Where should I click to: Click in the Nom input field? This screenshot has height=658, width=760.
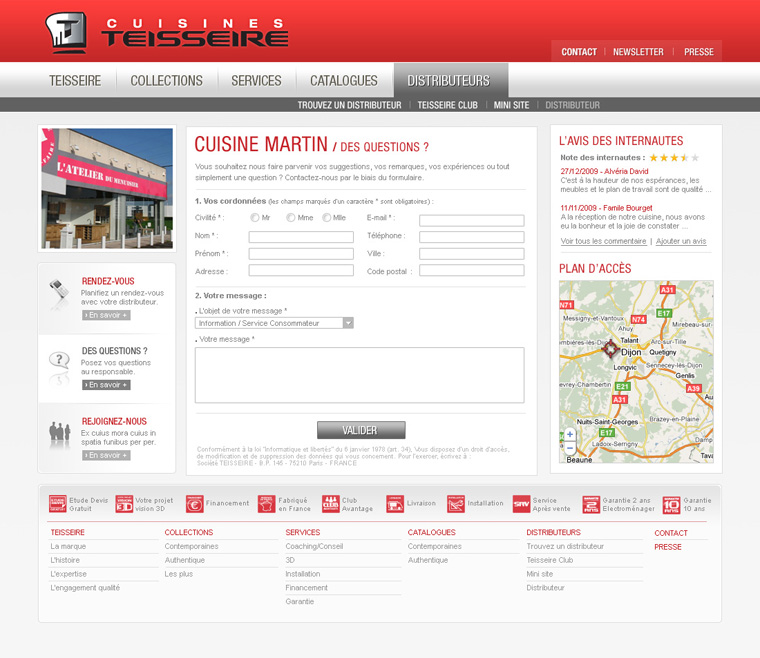(x=301, y=236)
